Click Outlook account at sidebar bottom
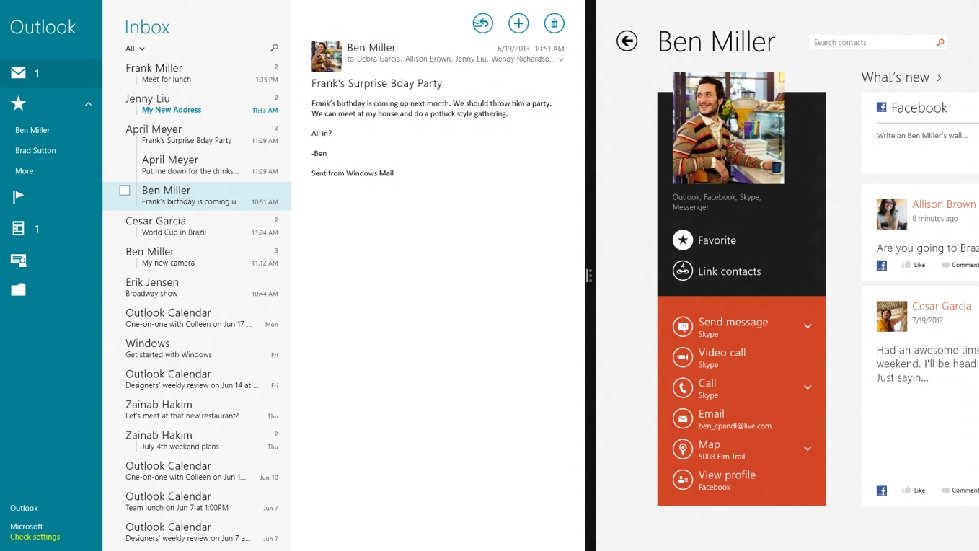The height and width of the screenshot is (551, 979). (24, 508)
